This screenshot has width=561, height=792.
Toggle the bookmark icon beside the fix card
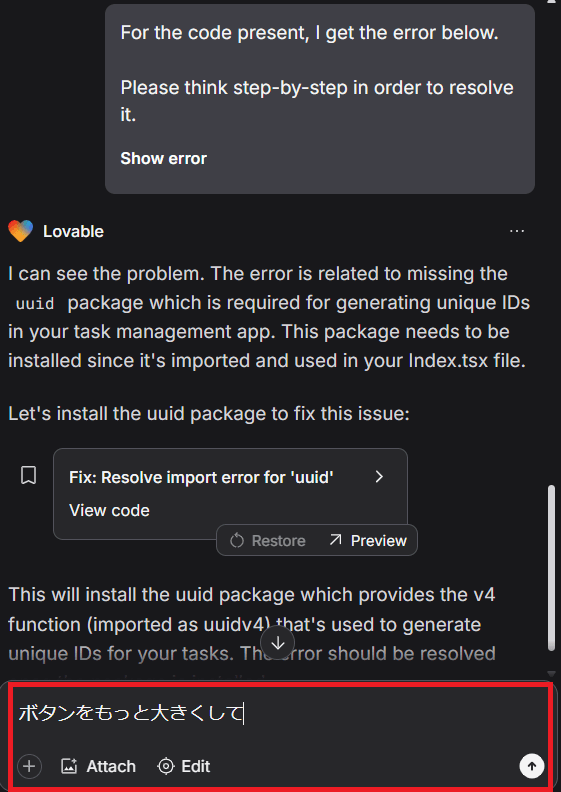[28, 476]
